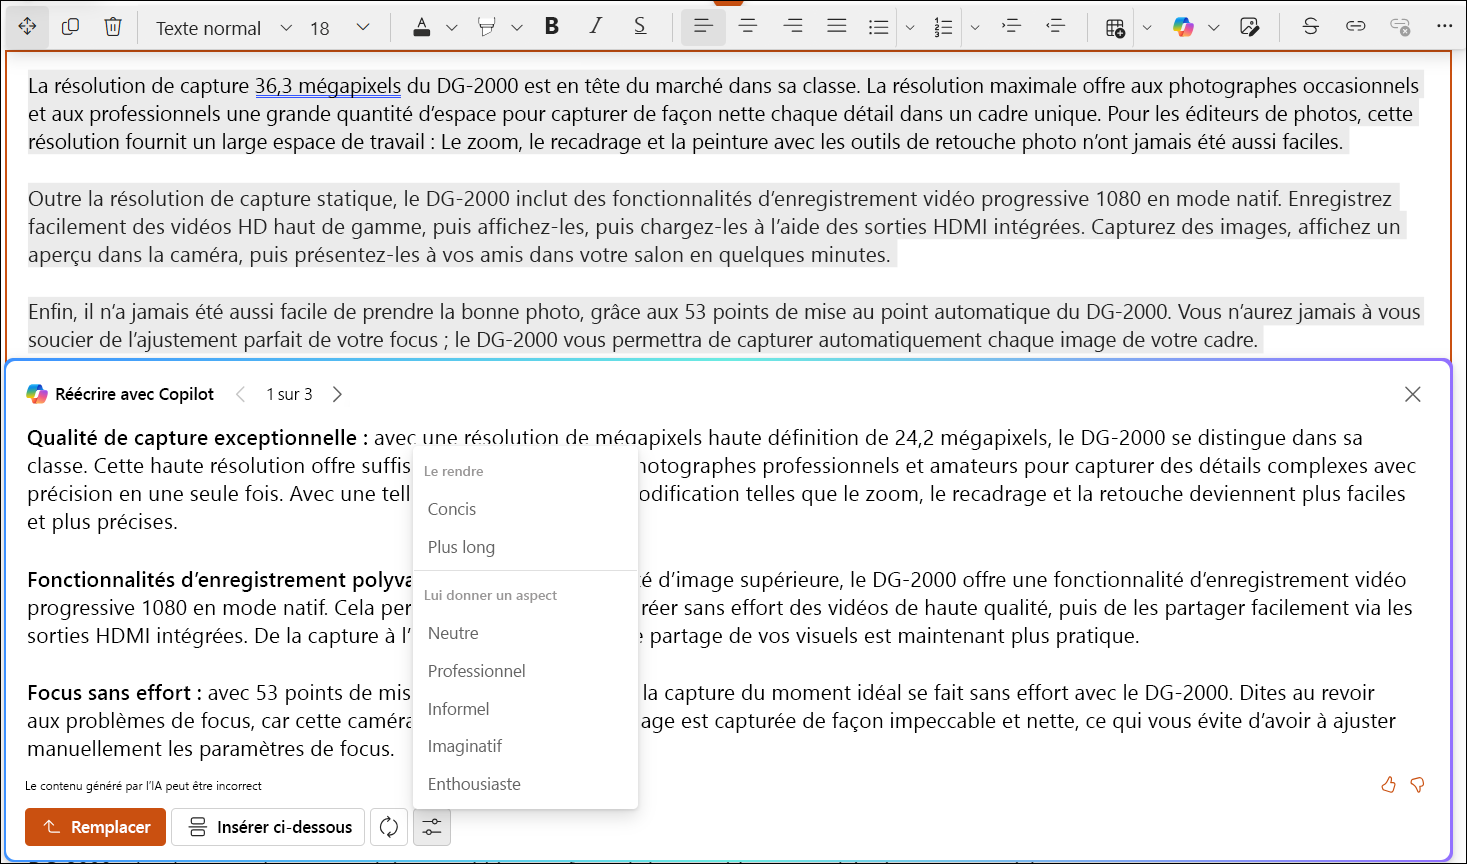Click the insert link icon
Image resolution: width=1467 pixels, height=864 pixels.
[x=1356, y=27]
